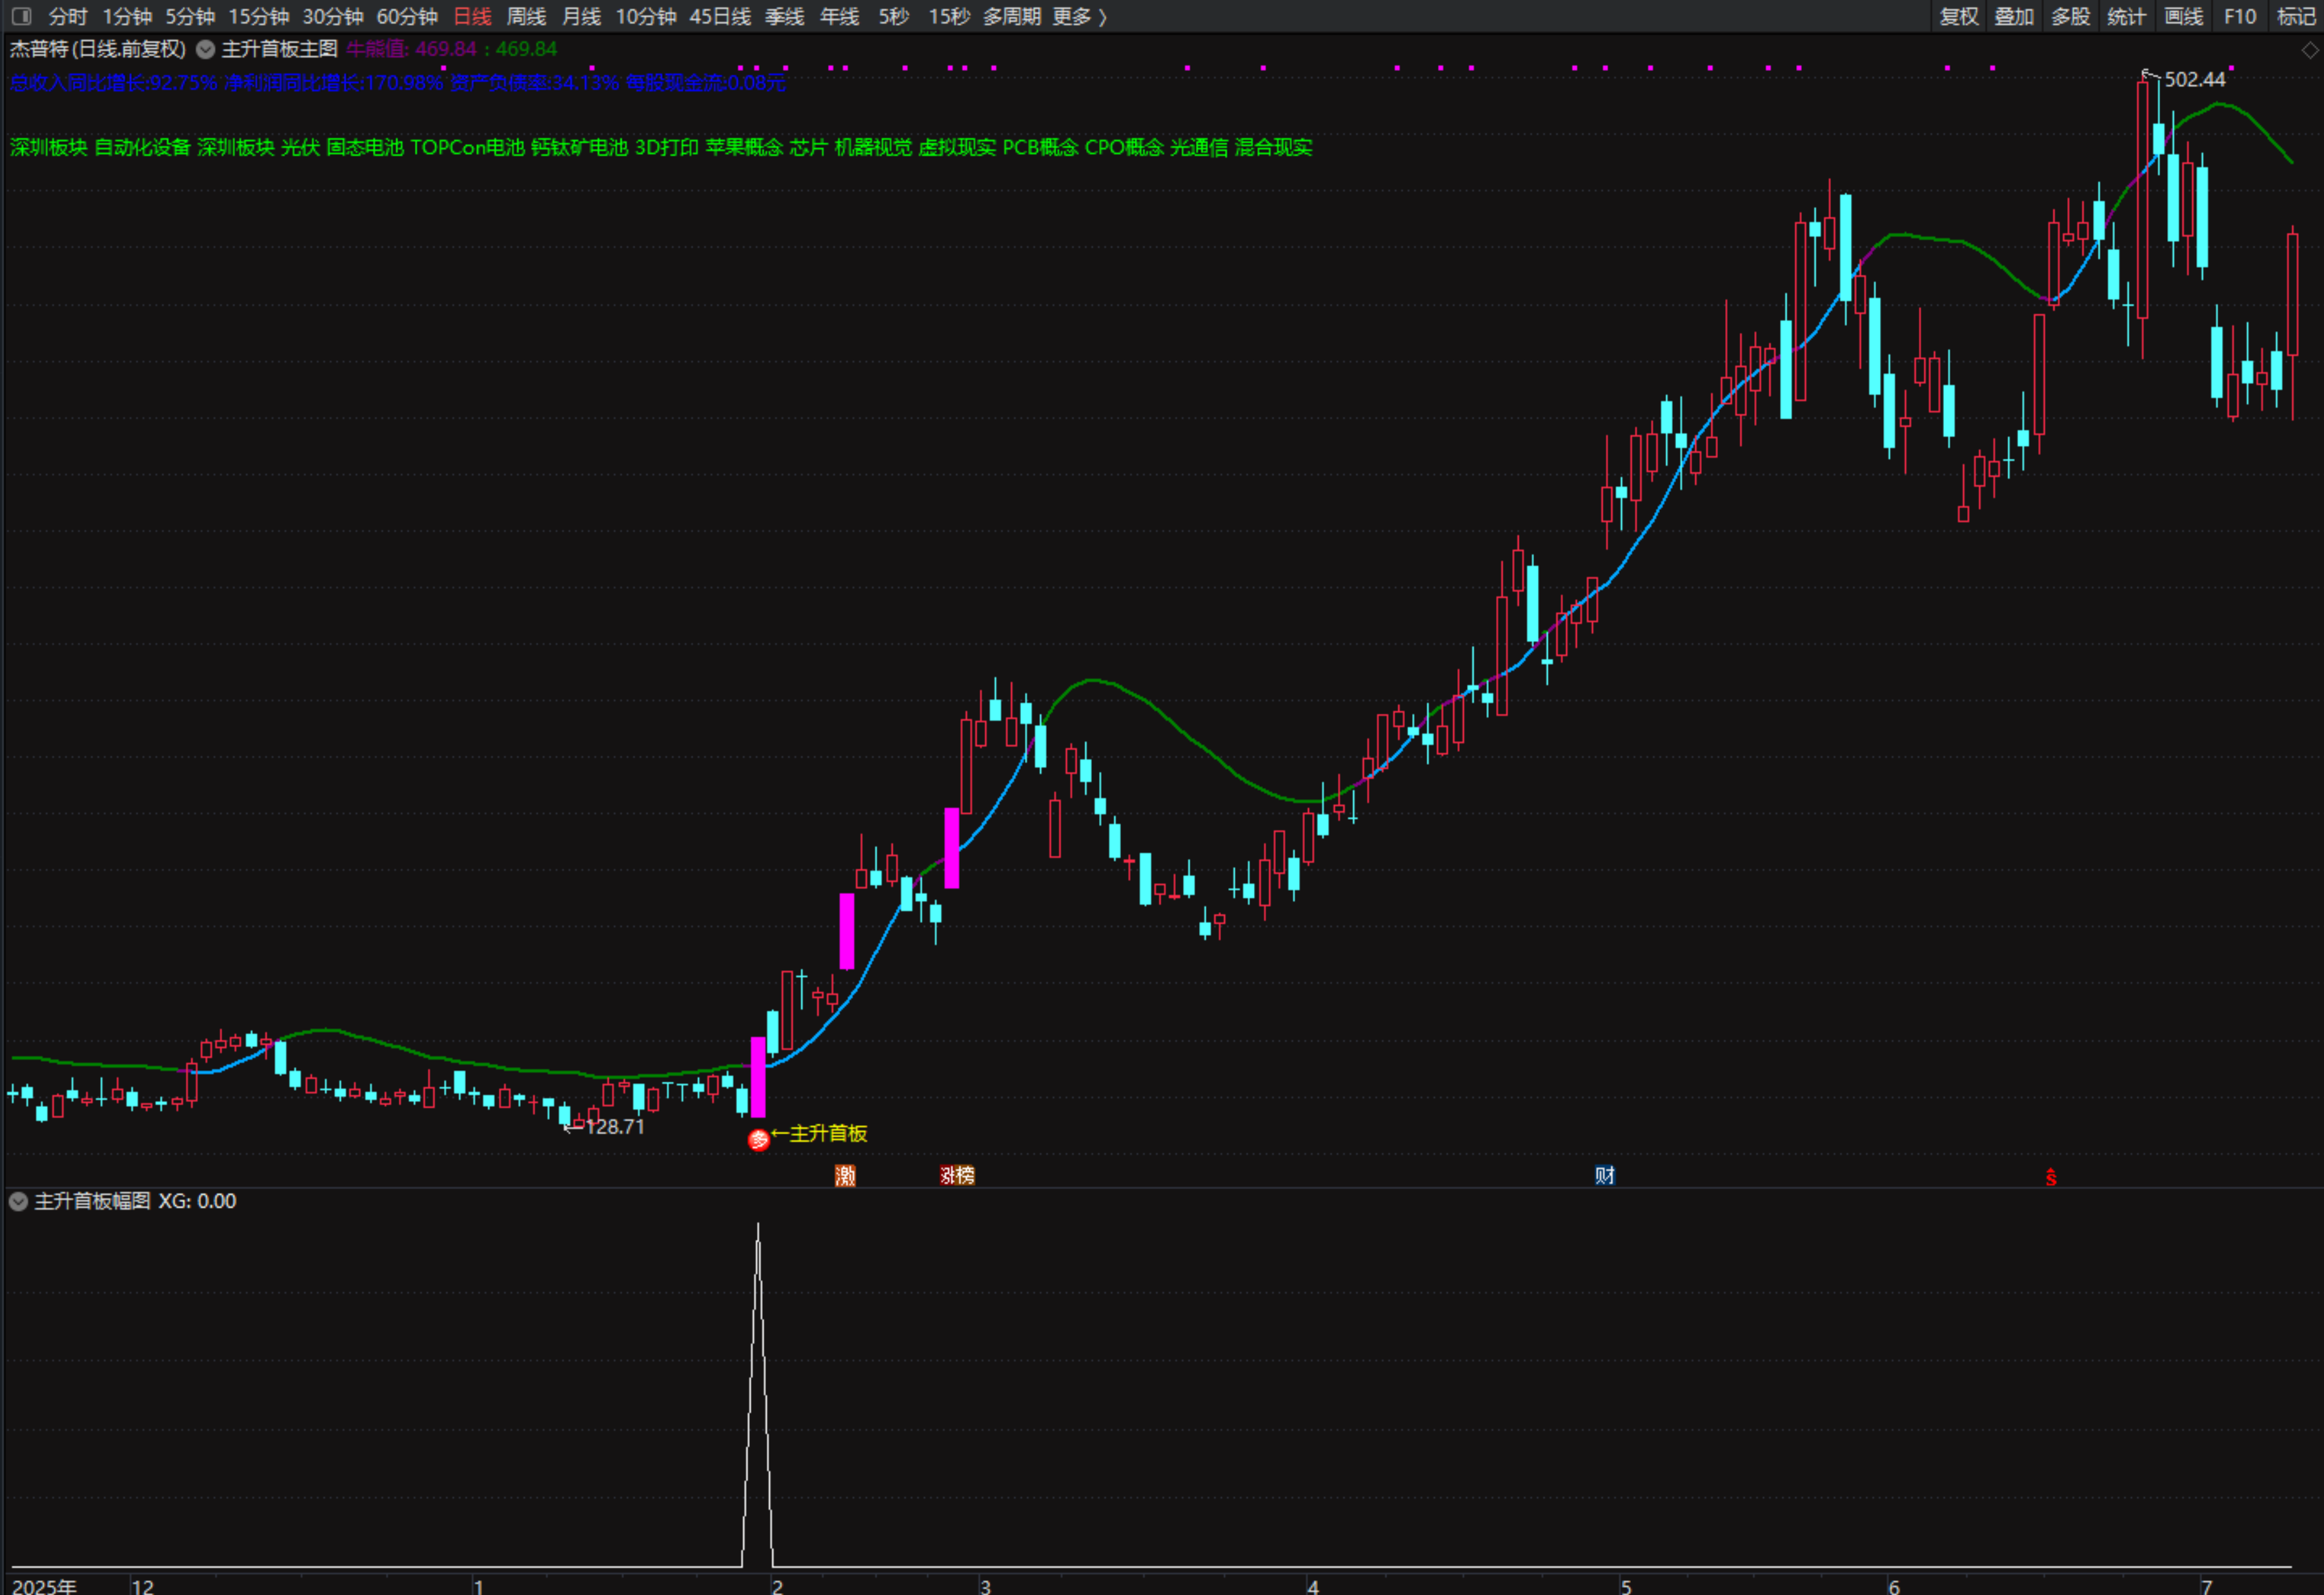Image resolution: width=2324 pixels, height=1595 pixels.
Task: Click the XG: 0.00 indicator value
Action: pyautogui.click(x=197, y=1201)
